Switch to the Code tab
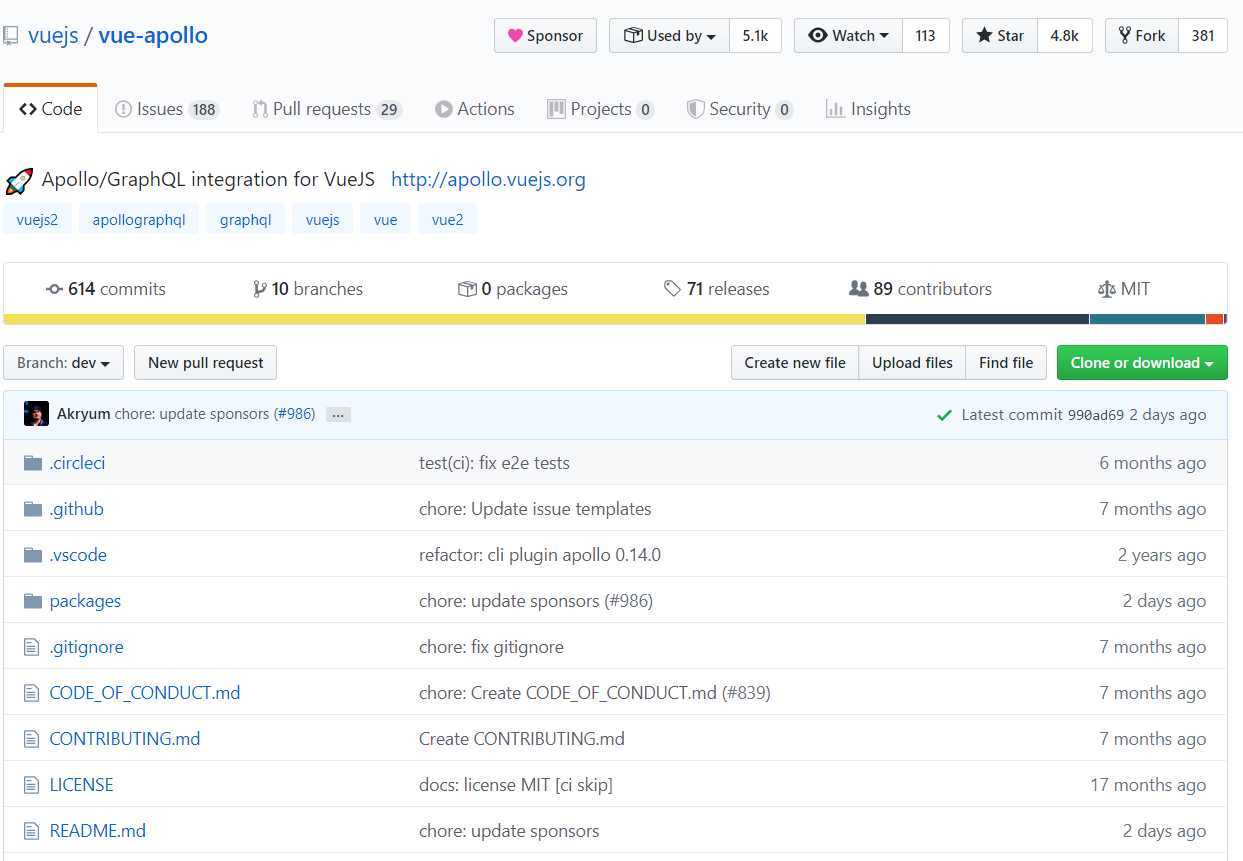Viewport: 1243px width, 861px height. coord(51,109)
